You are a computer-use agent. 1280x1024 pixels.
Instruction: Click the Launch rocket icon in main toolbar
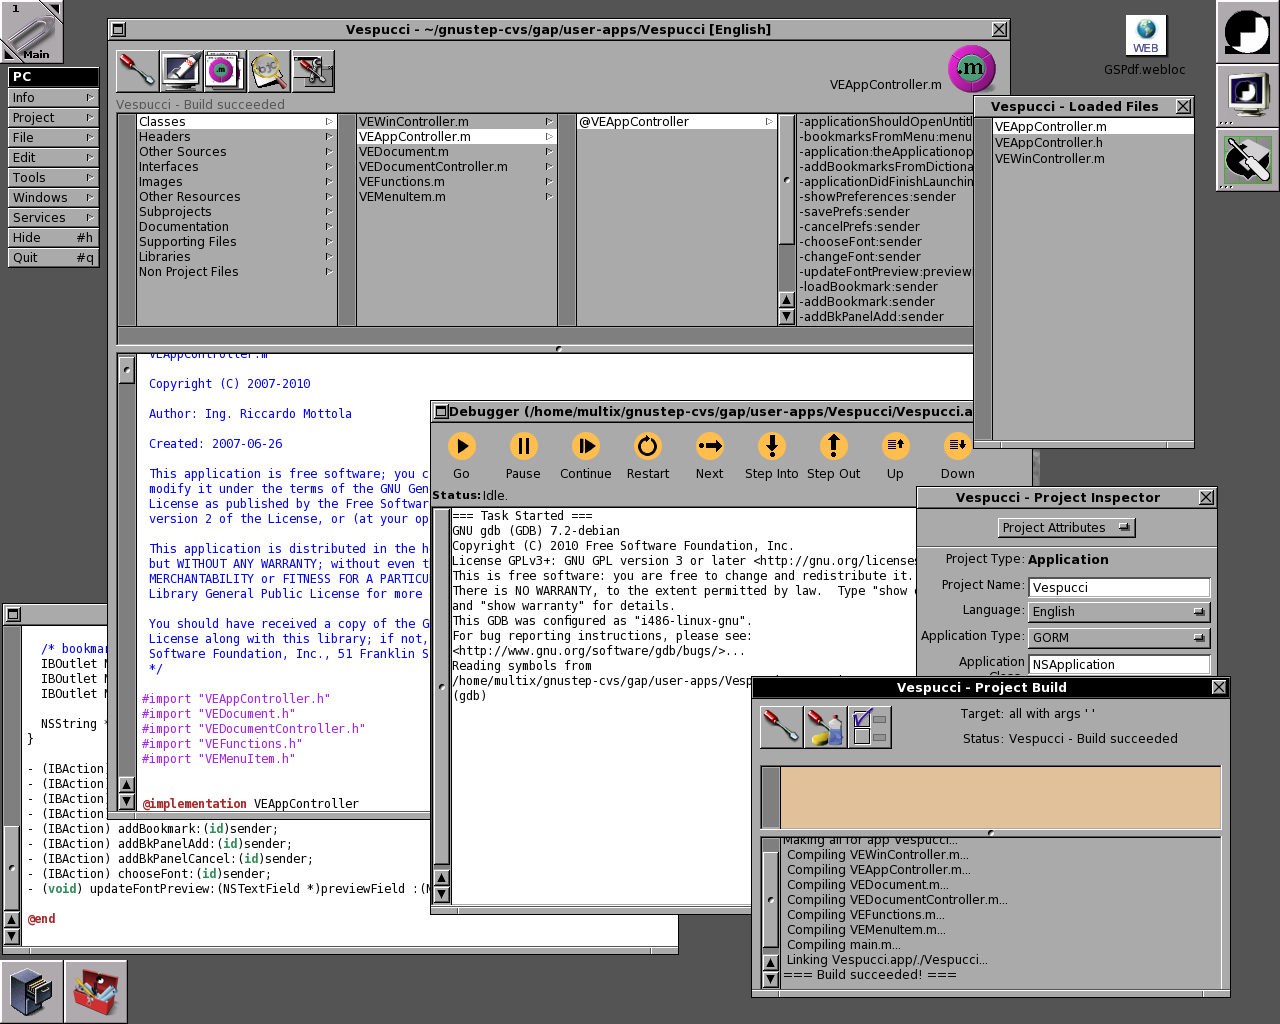click(x=180, y=71)
